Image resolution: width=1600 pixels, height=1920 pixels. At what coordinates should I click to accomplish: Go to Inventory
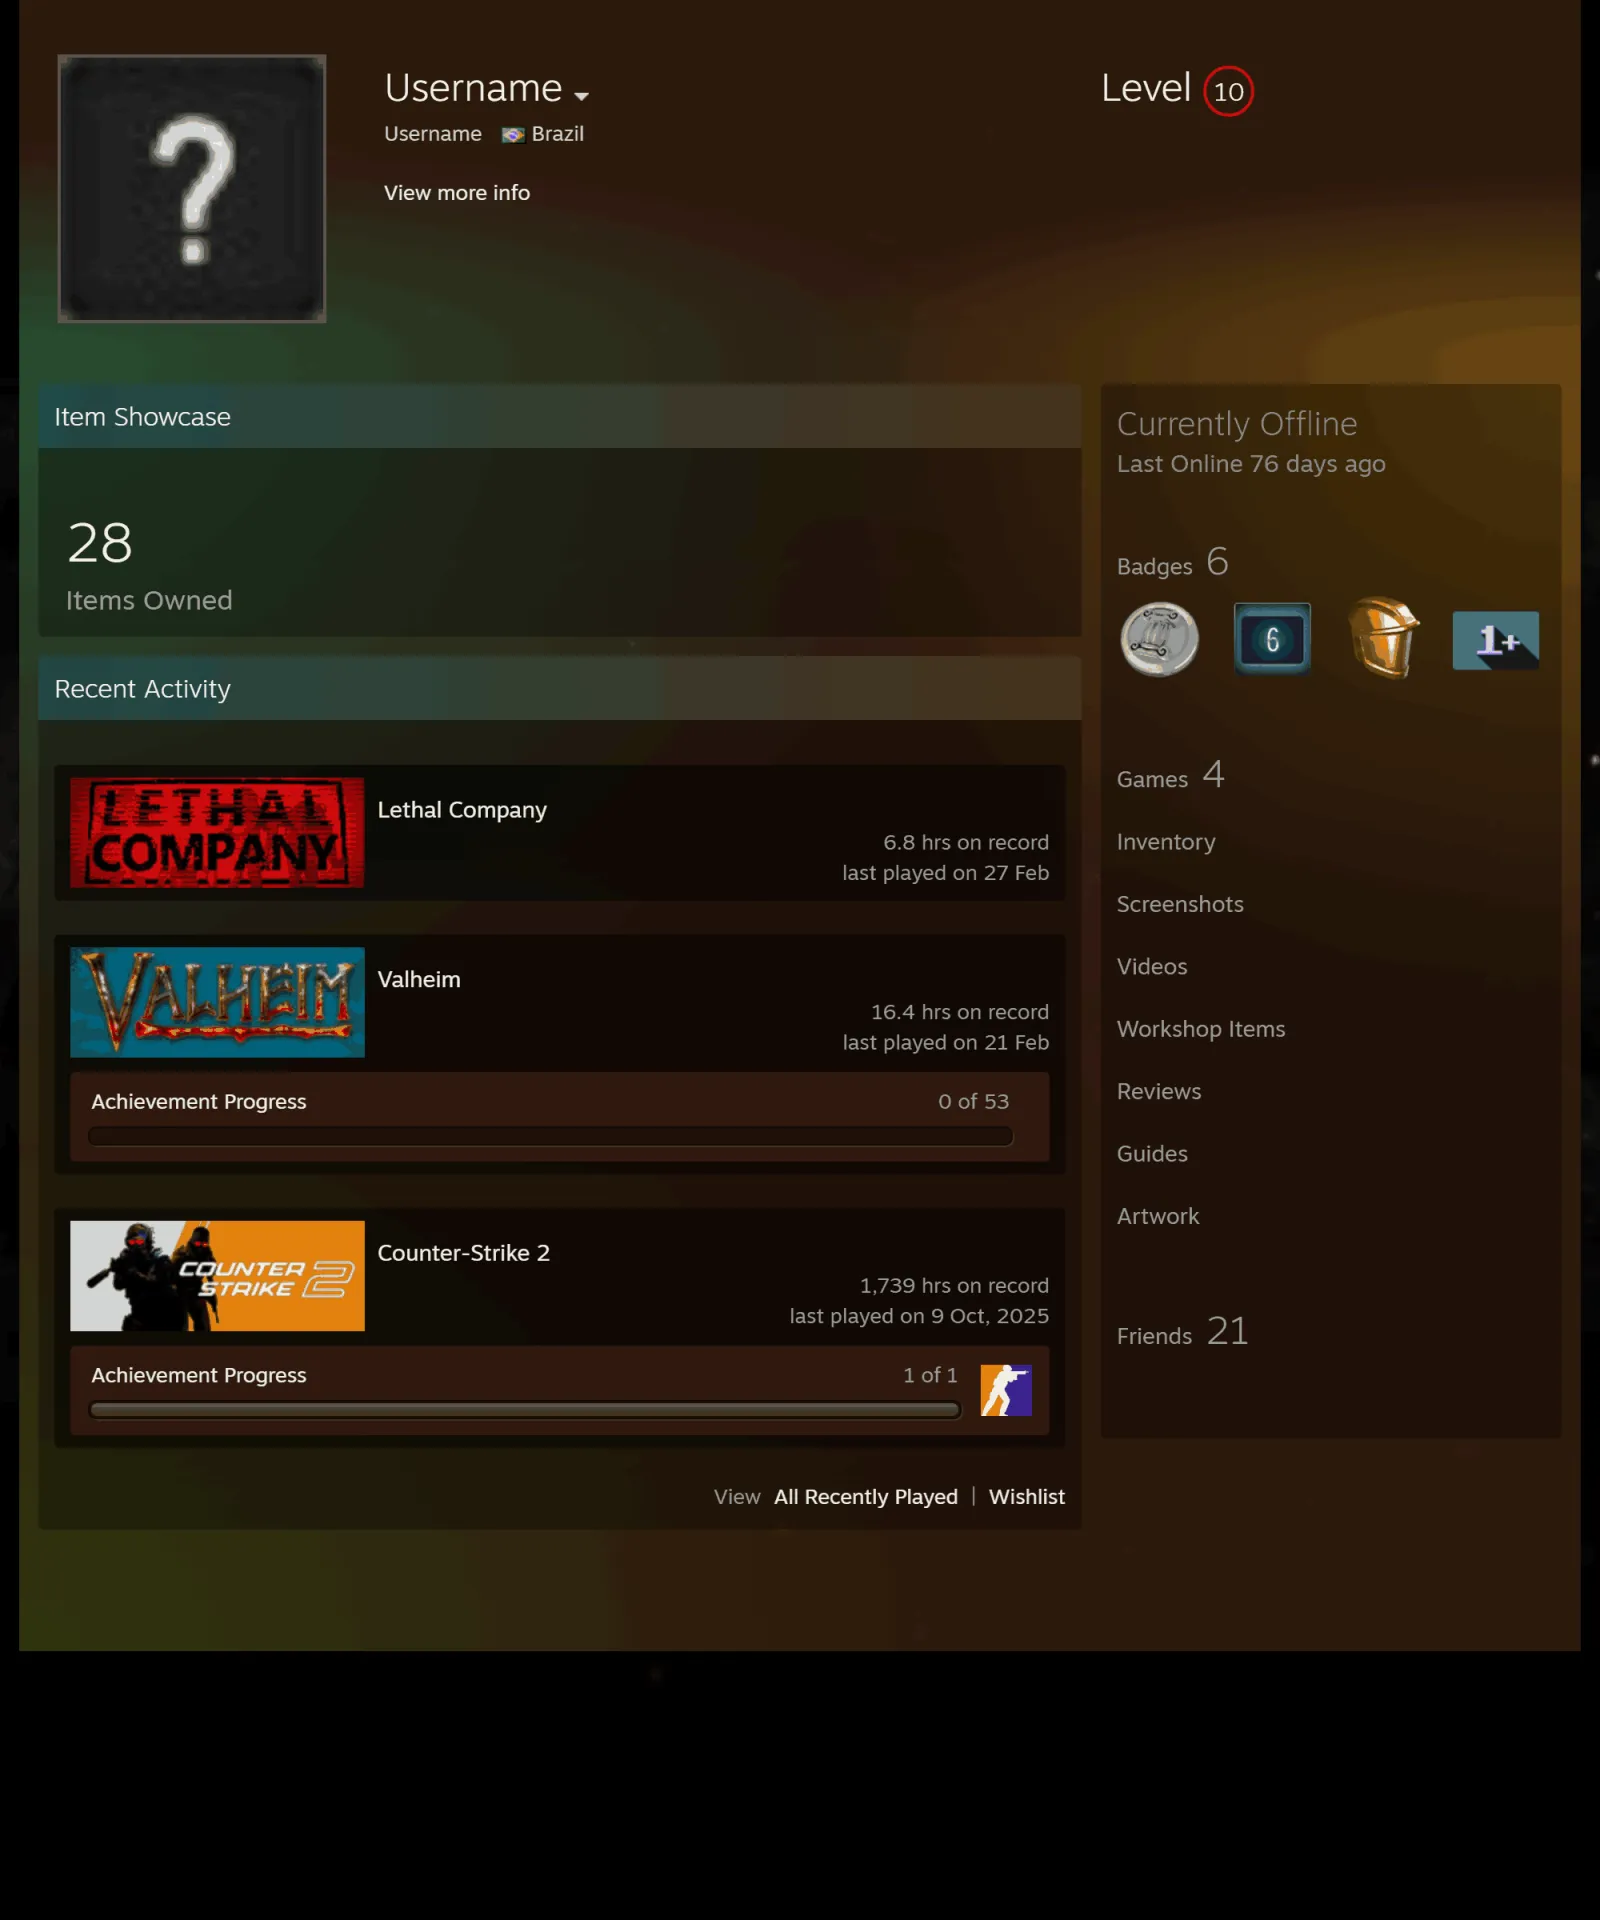1166,842
